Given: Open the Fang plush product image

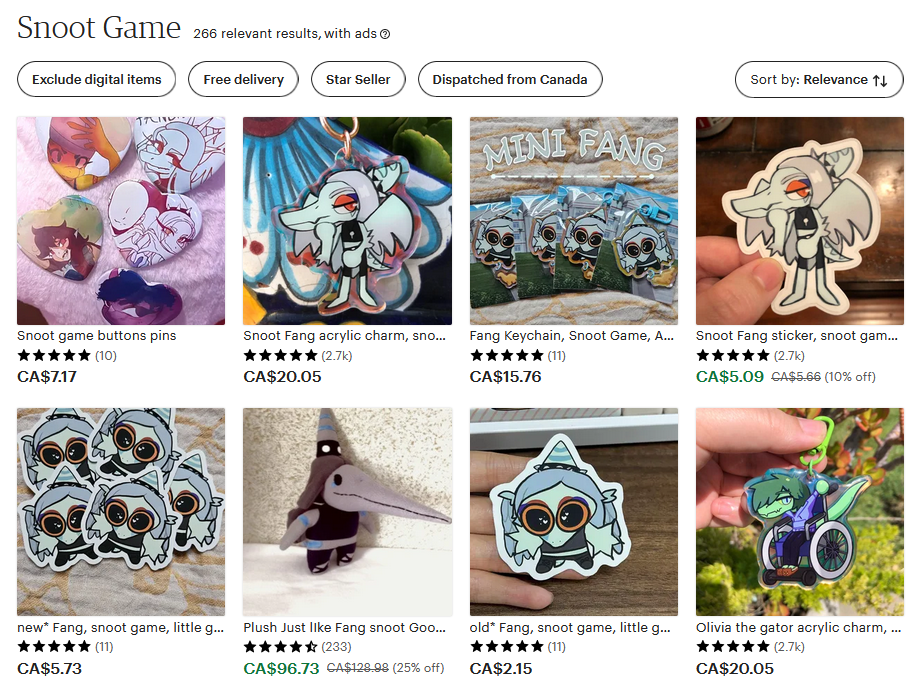Looking at the screenshot, I should [x=347, y=512].
